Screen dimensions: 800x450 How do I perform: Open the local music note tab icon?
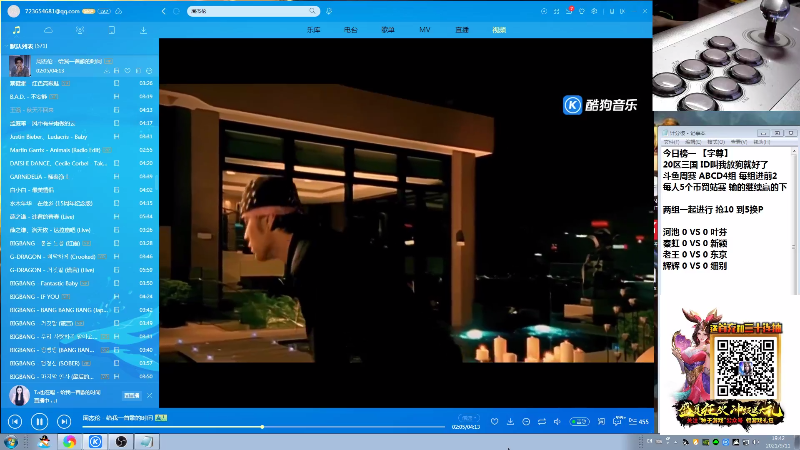[x=16, y=30]
